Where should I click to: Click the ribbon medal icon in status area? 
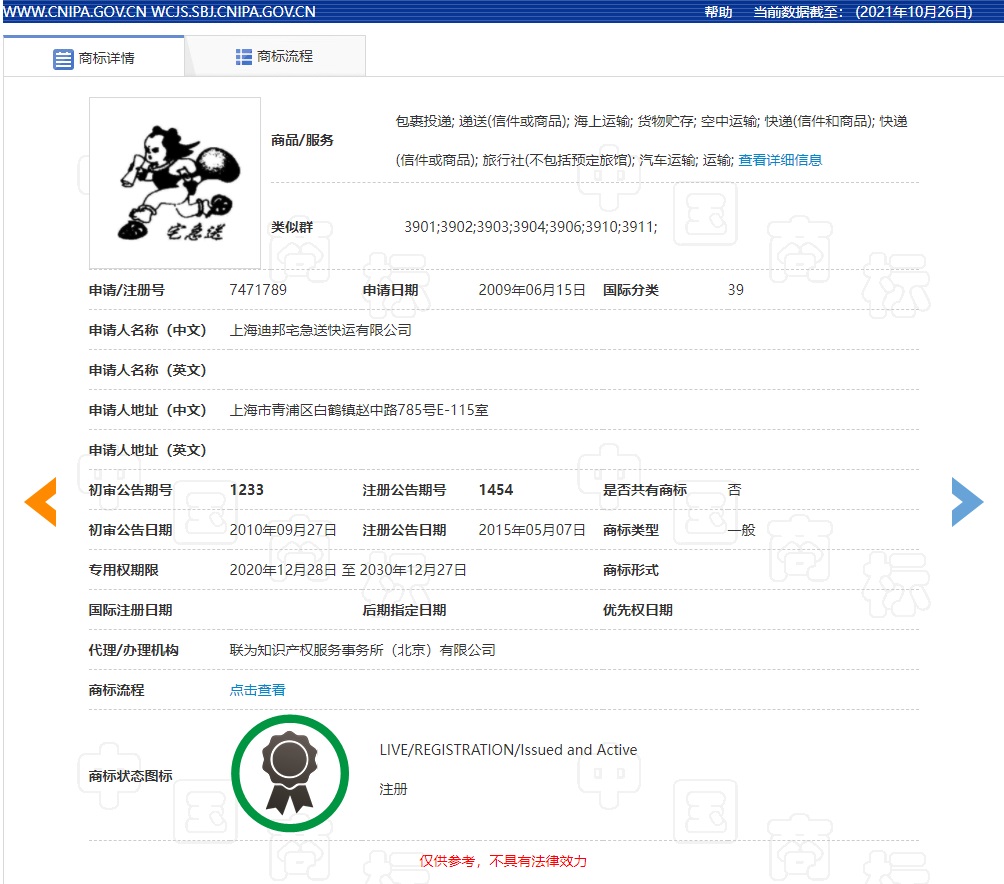tap(290, 772)
